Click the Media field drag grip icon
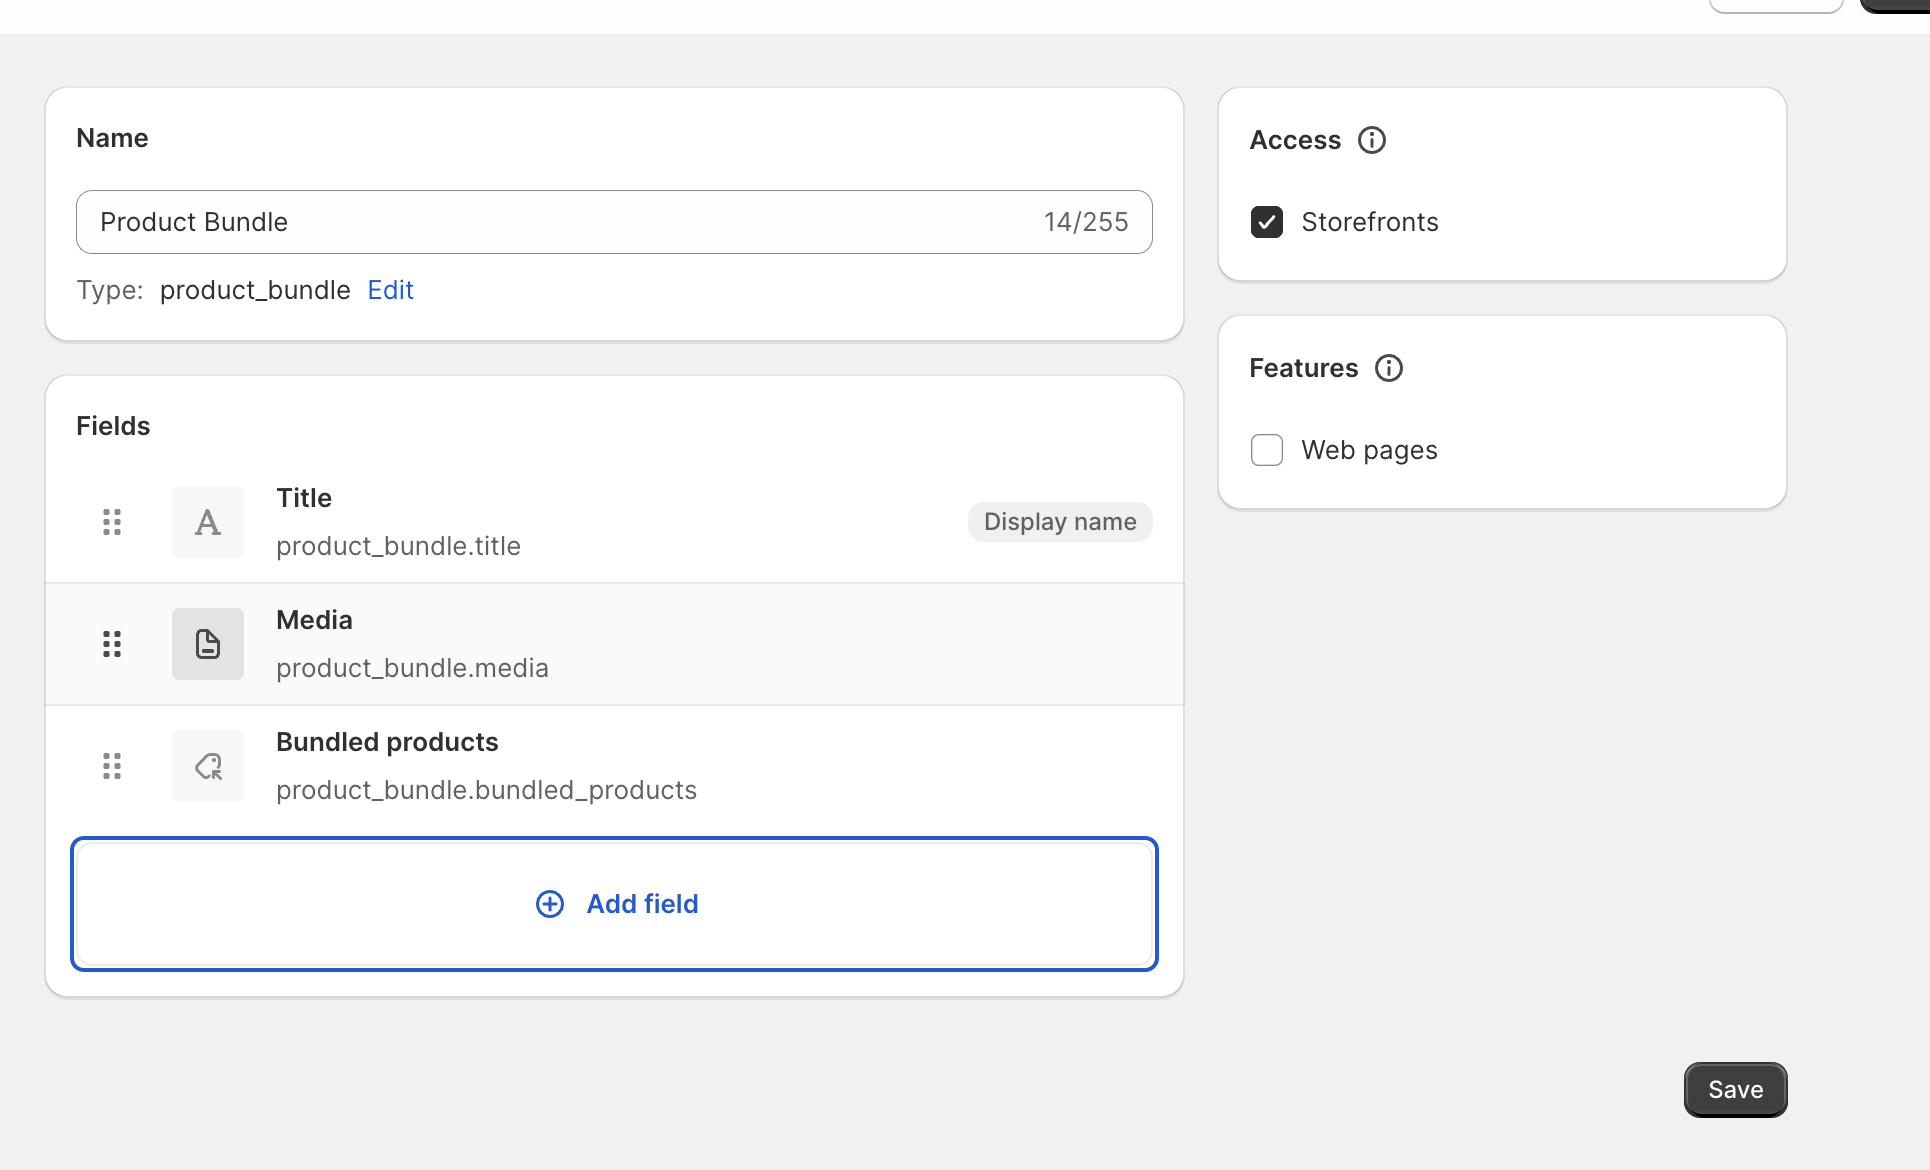Screen dimensions: 1930x1170 click(x=112, y=642)
